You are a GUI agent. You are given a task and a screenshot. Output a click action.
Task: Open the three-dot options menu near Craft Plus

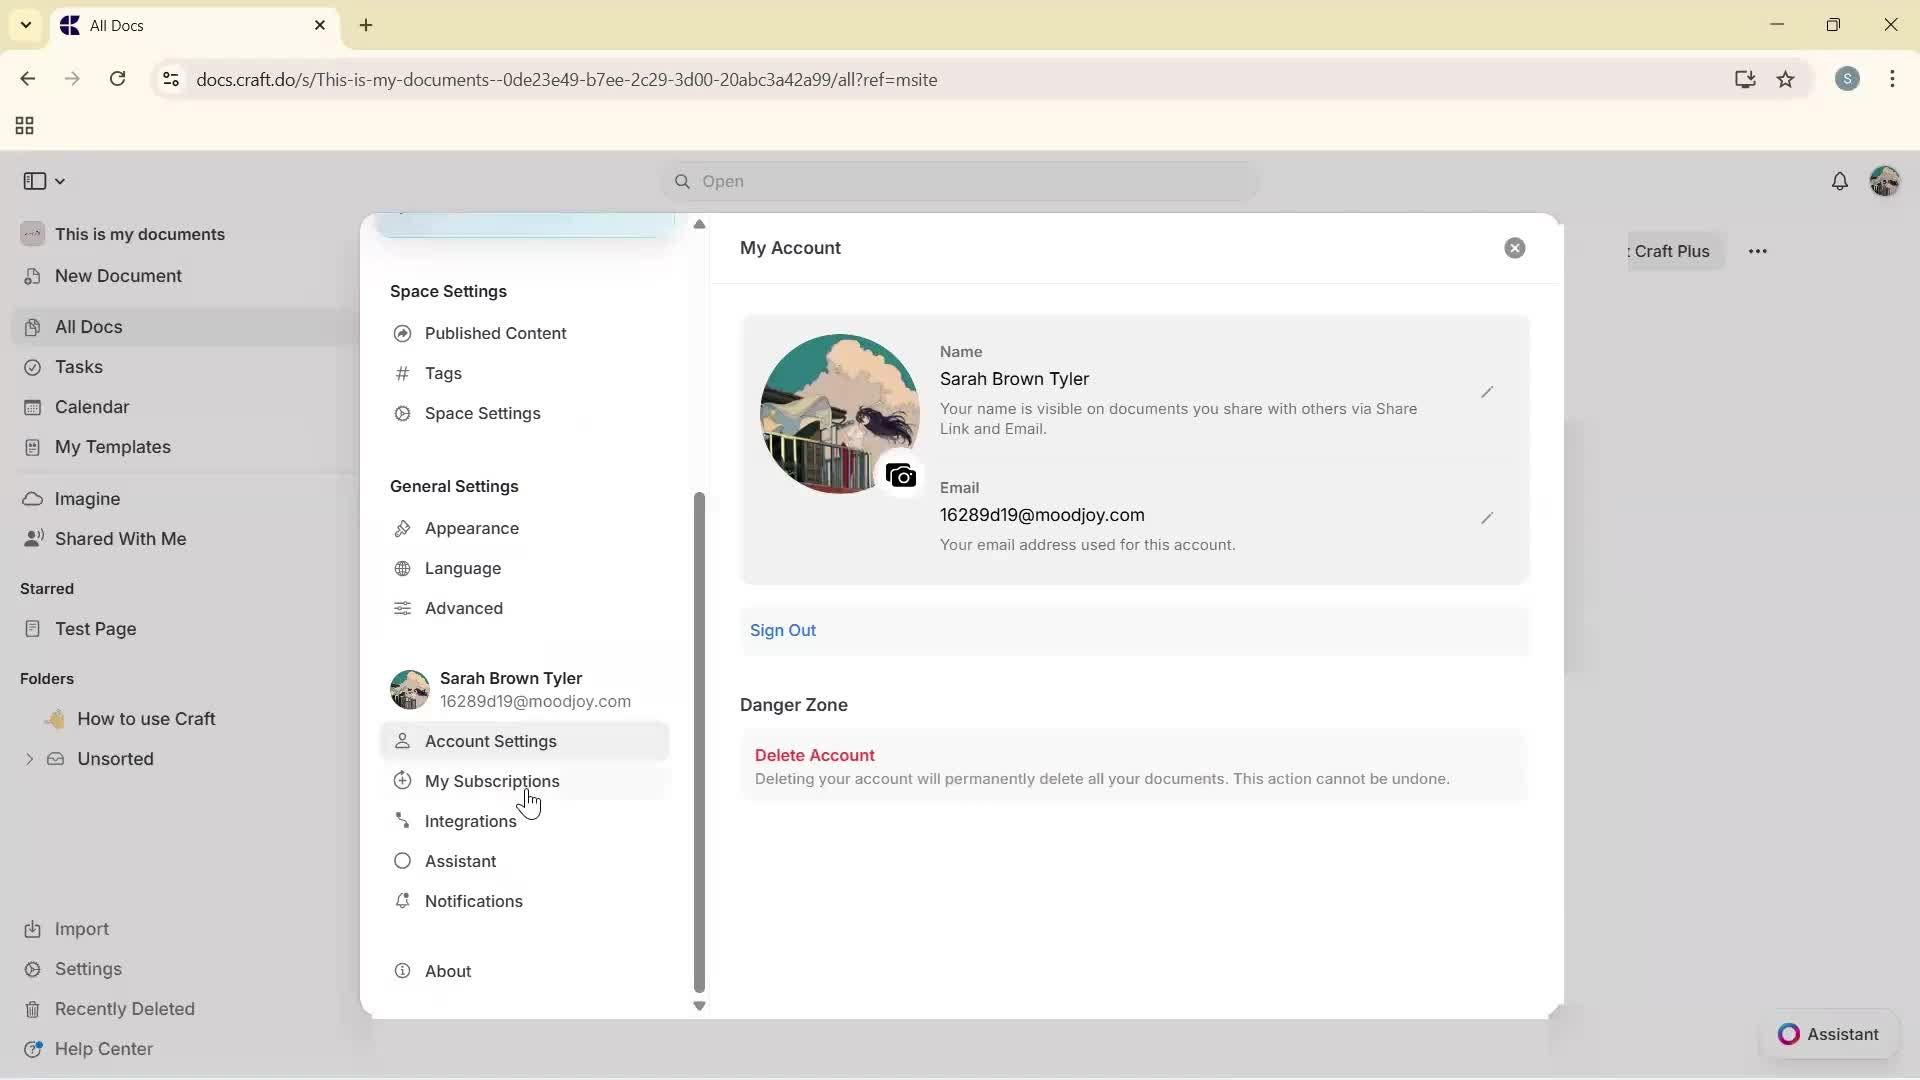point(1759,251)
